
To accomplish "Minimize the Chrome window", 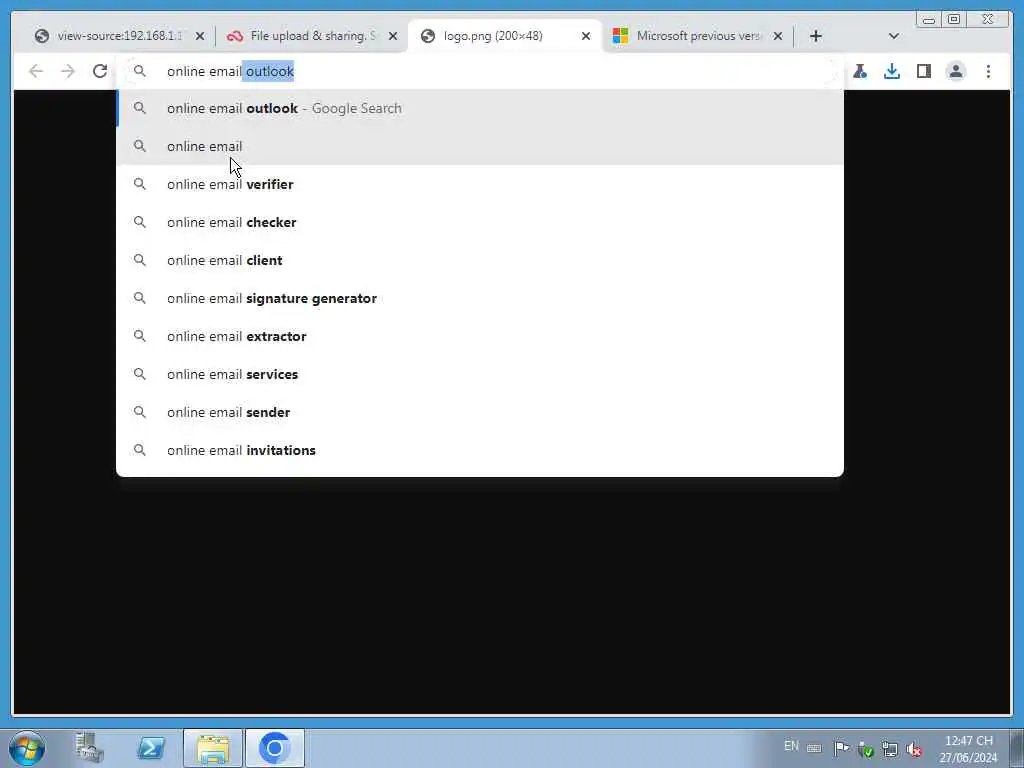I will (x=929, y=20).
